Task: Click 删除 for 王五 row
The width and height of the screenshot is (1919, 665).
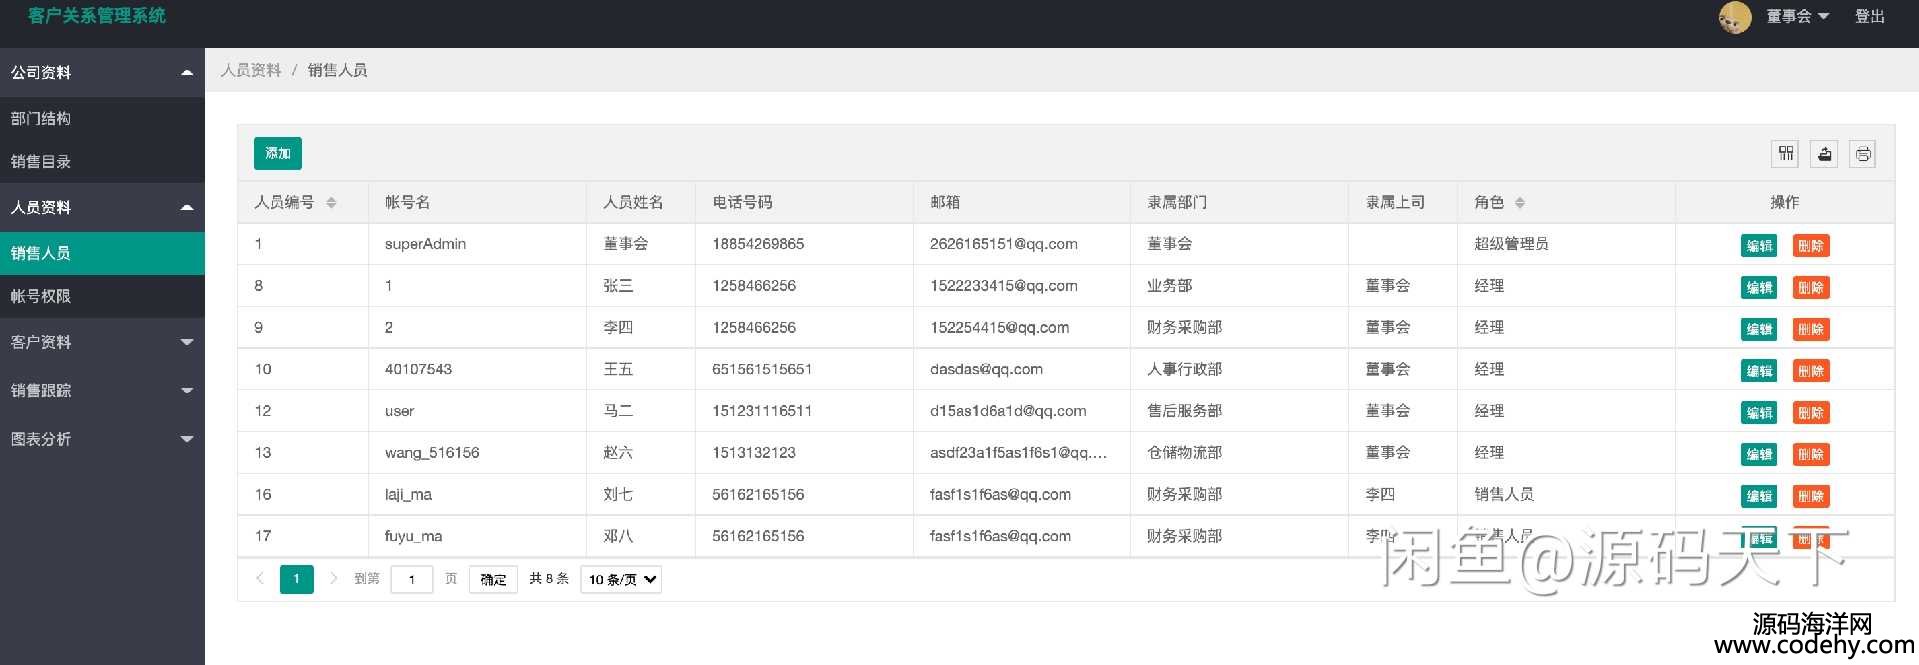Action: [1811, 371]
